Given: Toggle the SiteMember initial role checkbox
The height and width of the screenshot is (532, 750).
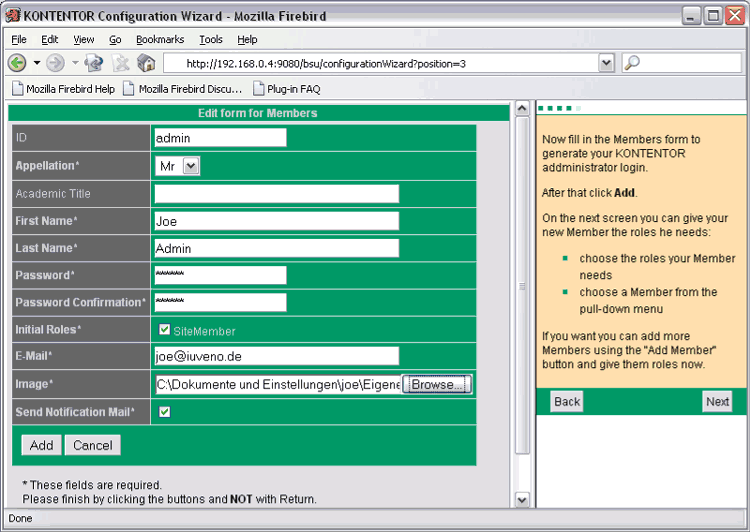Looking at the screenshot, I should coord(164,329).
